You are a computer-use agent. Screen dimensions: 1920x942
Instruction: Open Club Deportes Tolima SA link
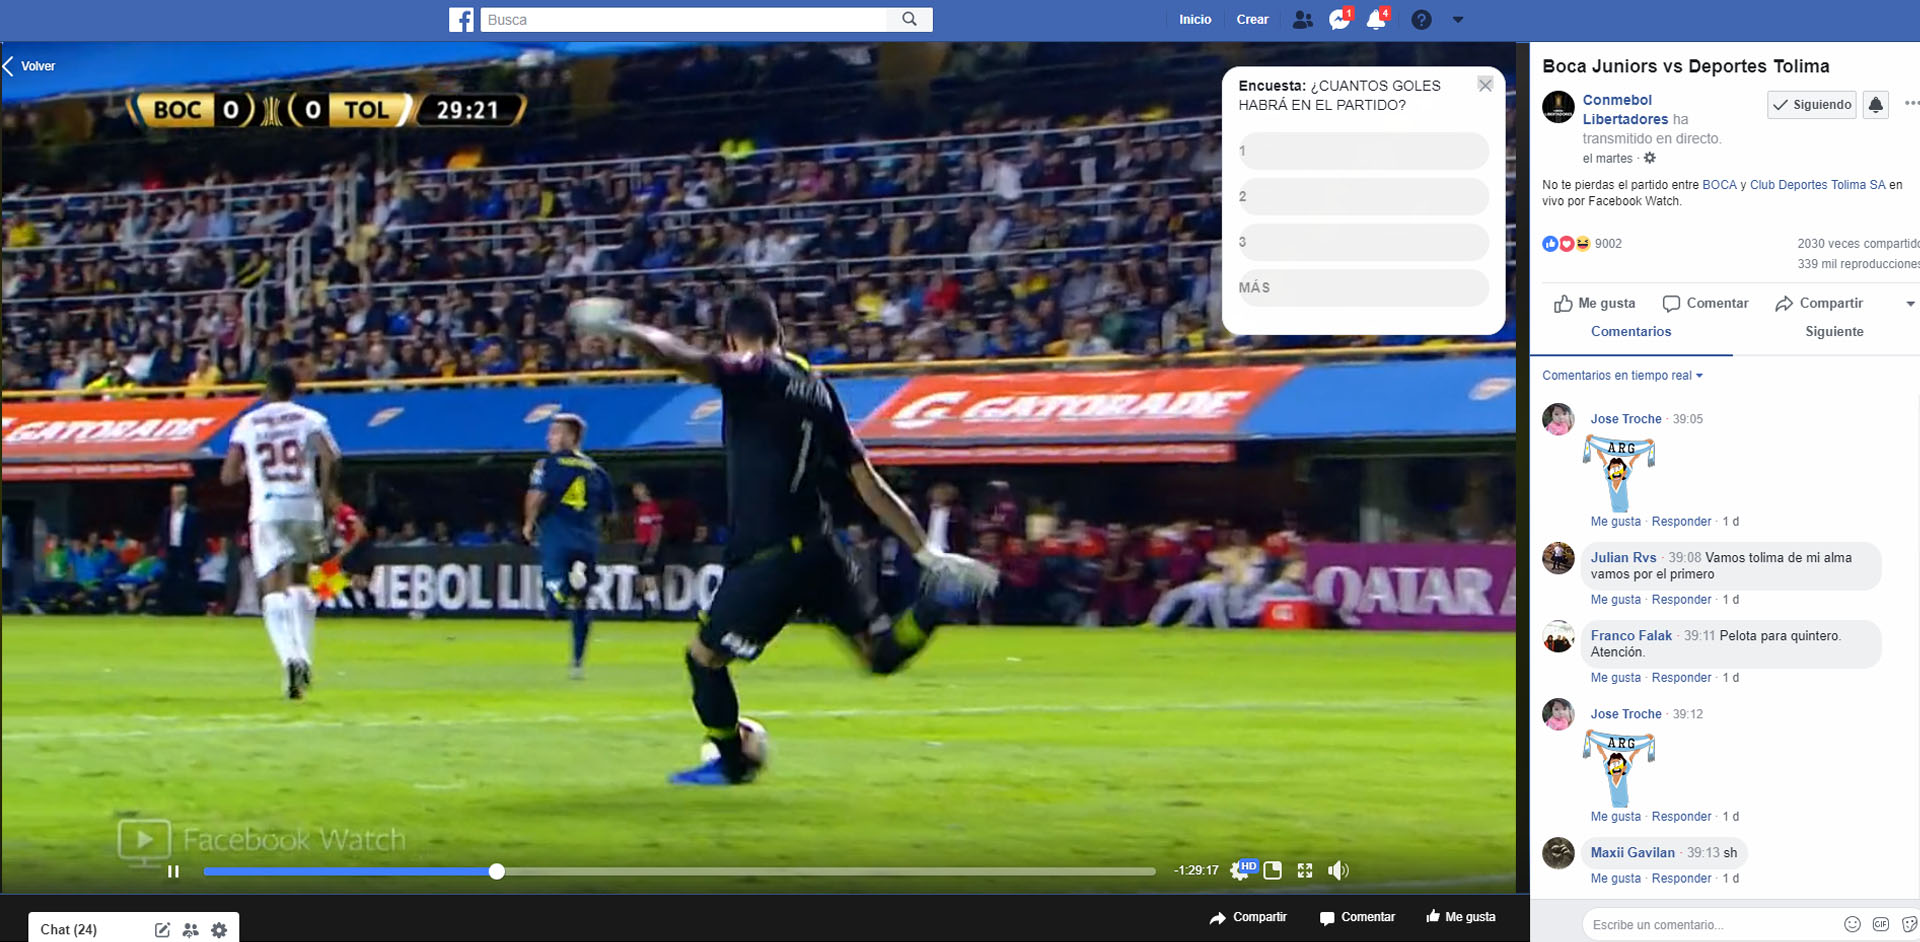pyautogui.click(x=1817, y=185)
